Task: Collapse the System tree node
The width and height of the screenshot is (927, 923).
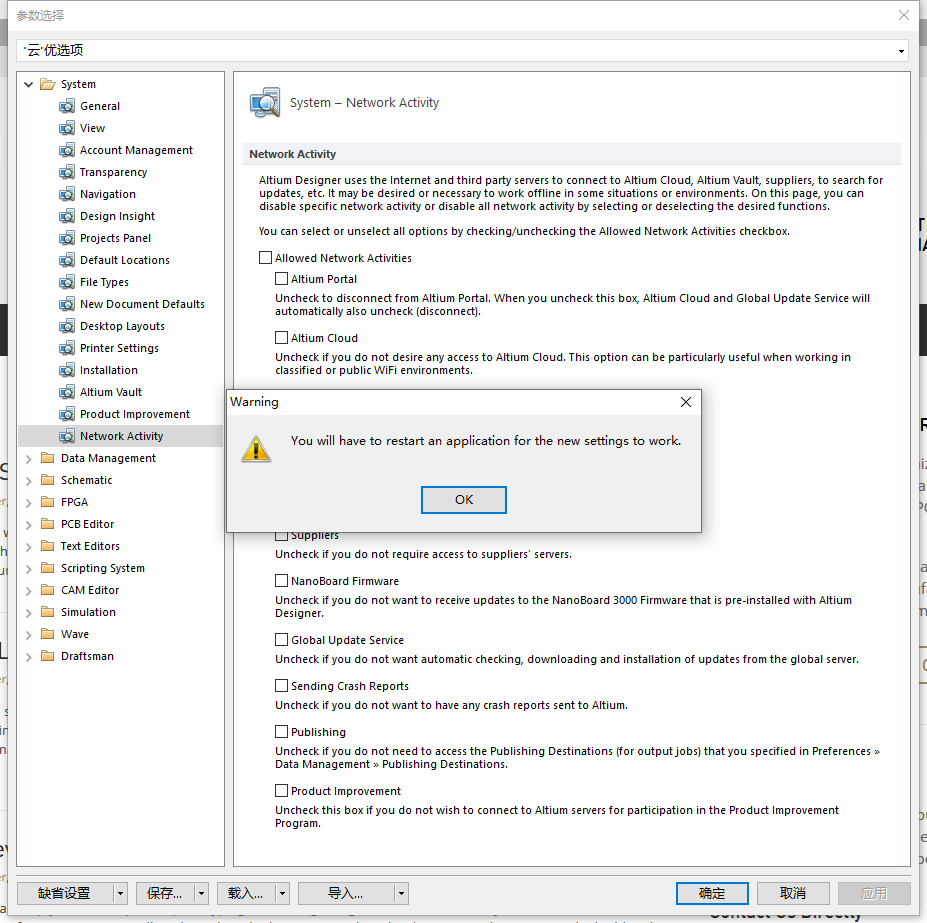Action: (x=28, y=85)
